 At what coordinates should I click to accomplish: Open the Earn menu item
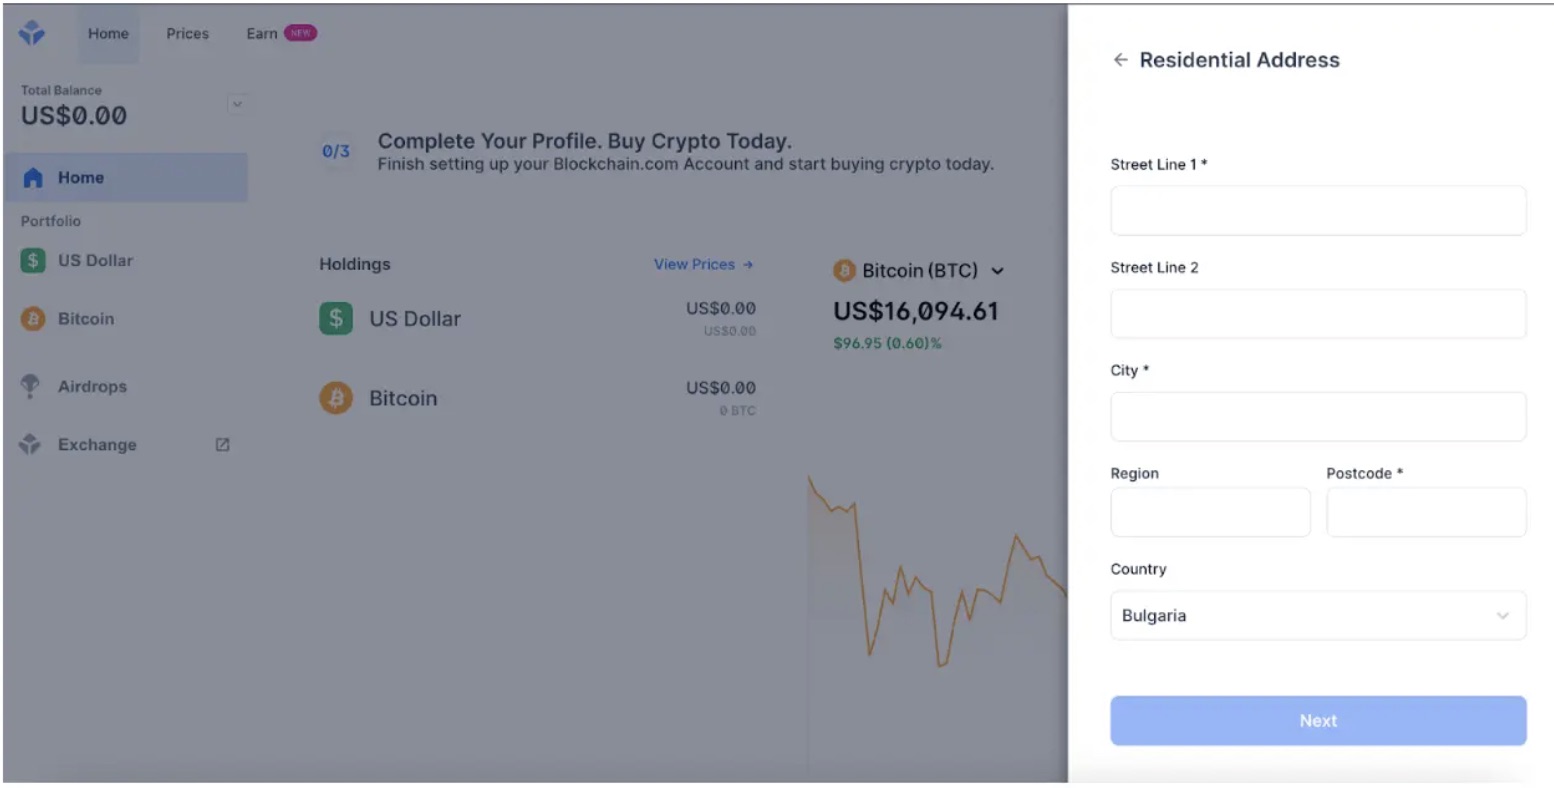click(x=259, y=33)
